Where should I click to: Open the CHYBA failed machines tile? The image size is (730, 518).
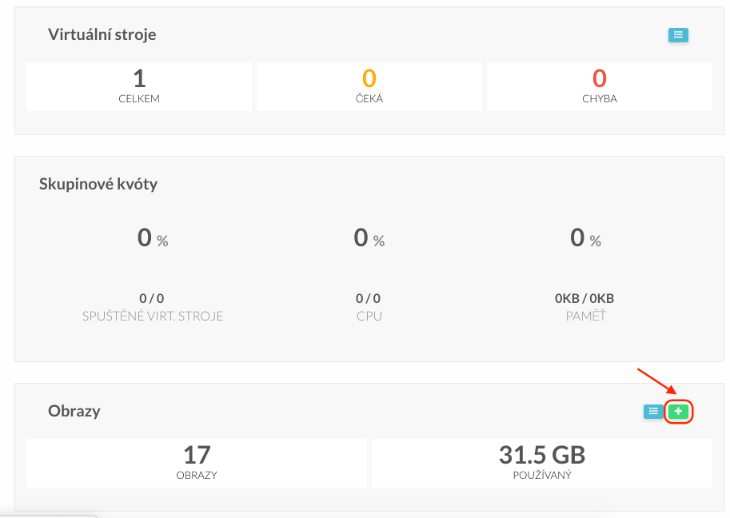599,86
